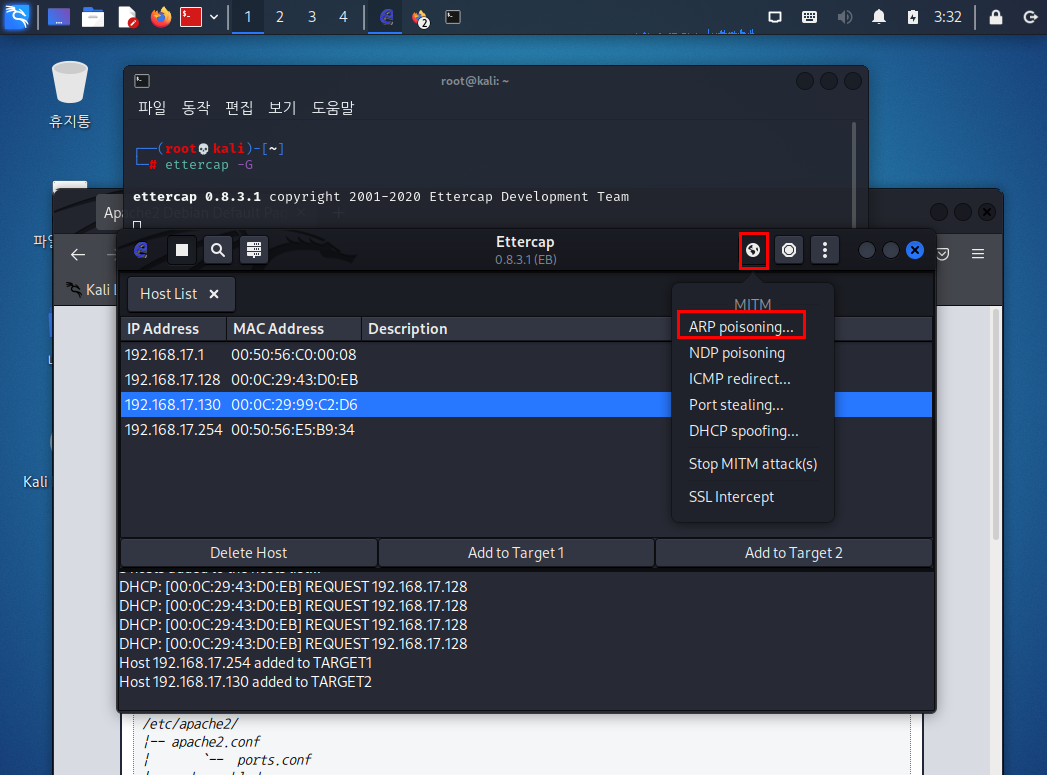
Task: Open the MITM globe menu in Ettercap
Action: click(753, 250)
